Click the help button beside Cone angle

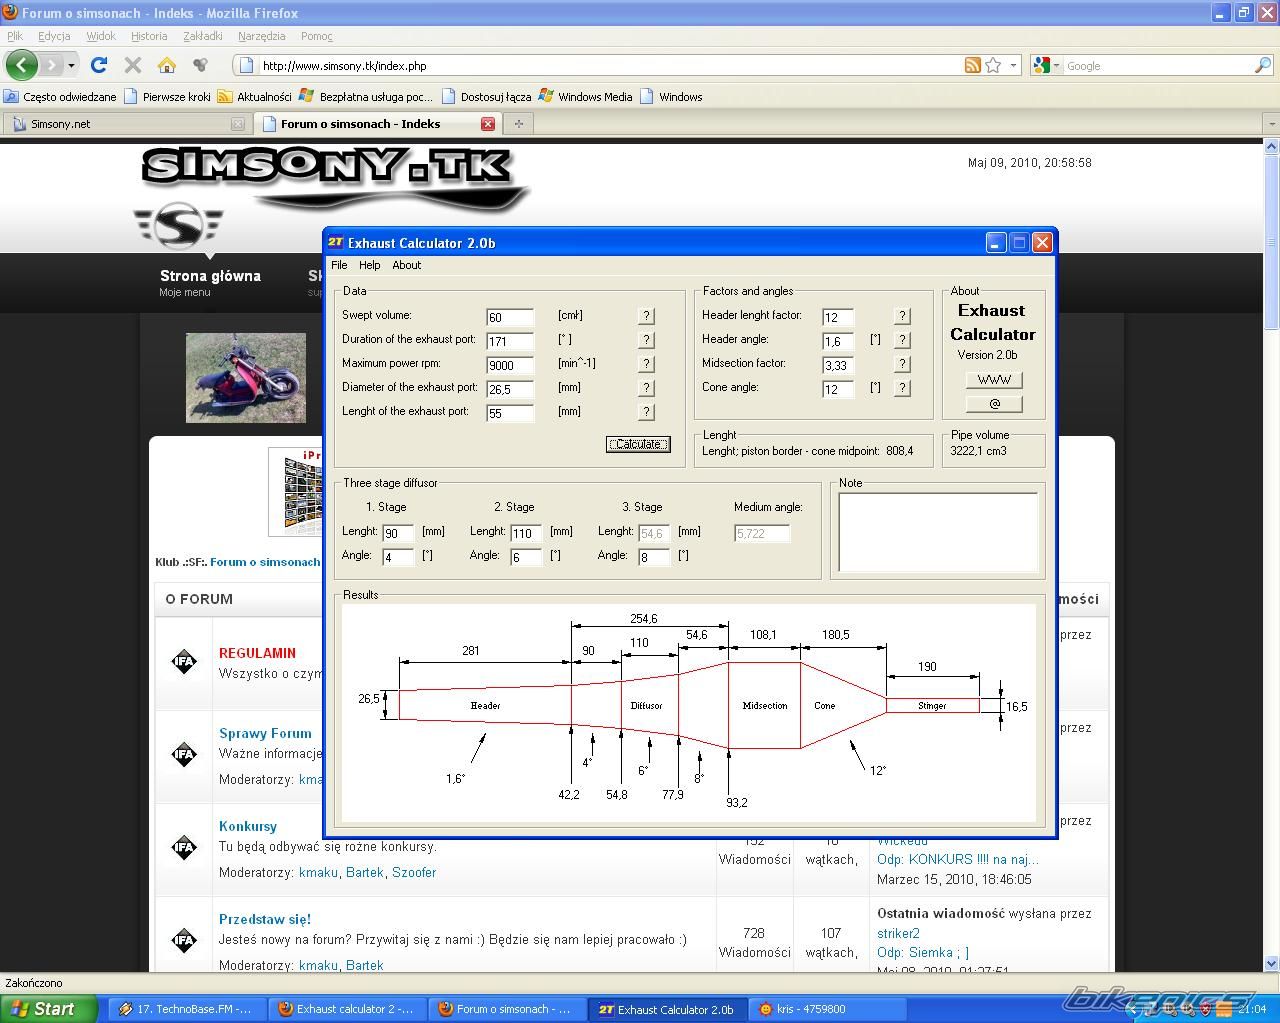[902, 388]
